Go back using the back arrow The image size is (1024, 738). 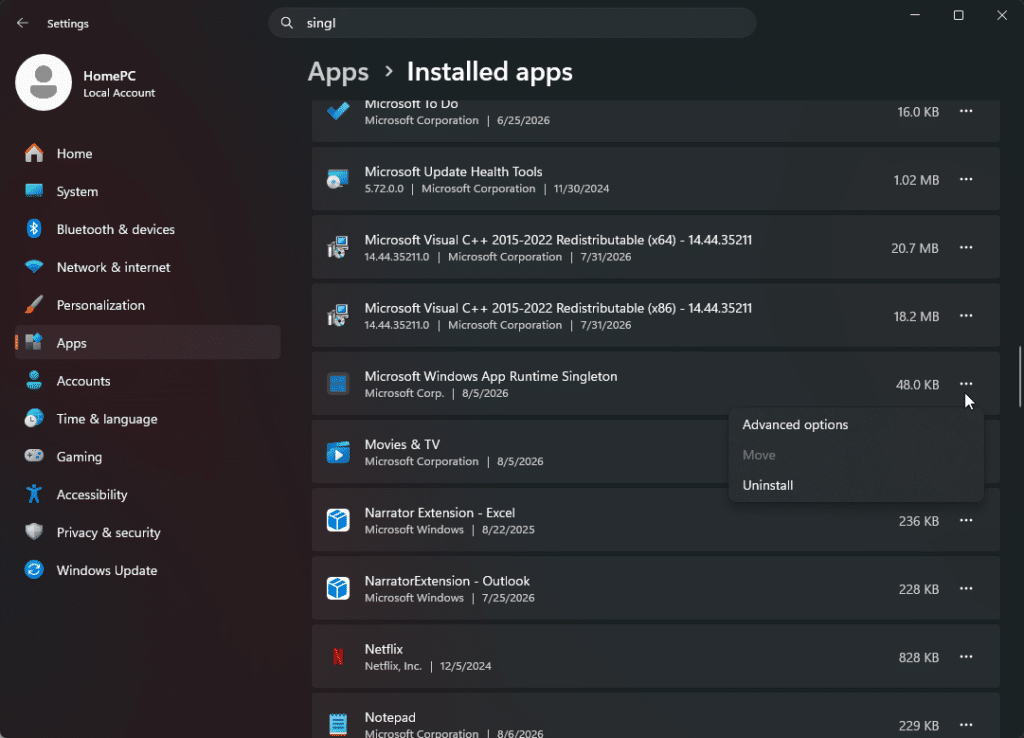pyautogui.click(x=23, y=23)
